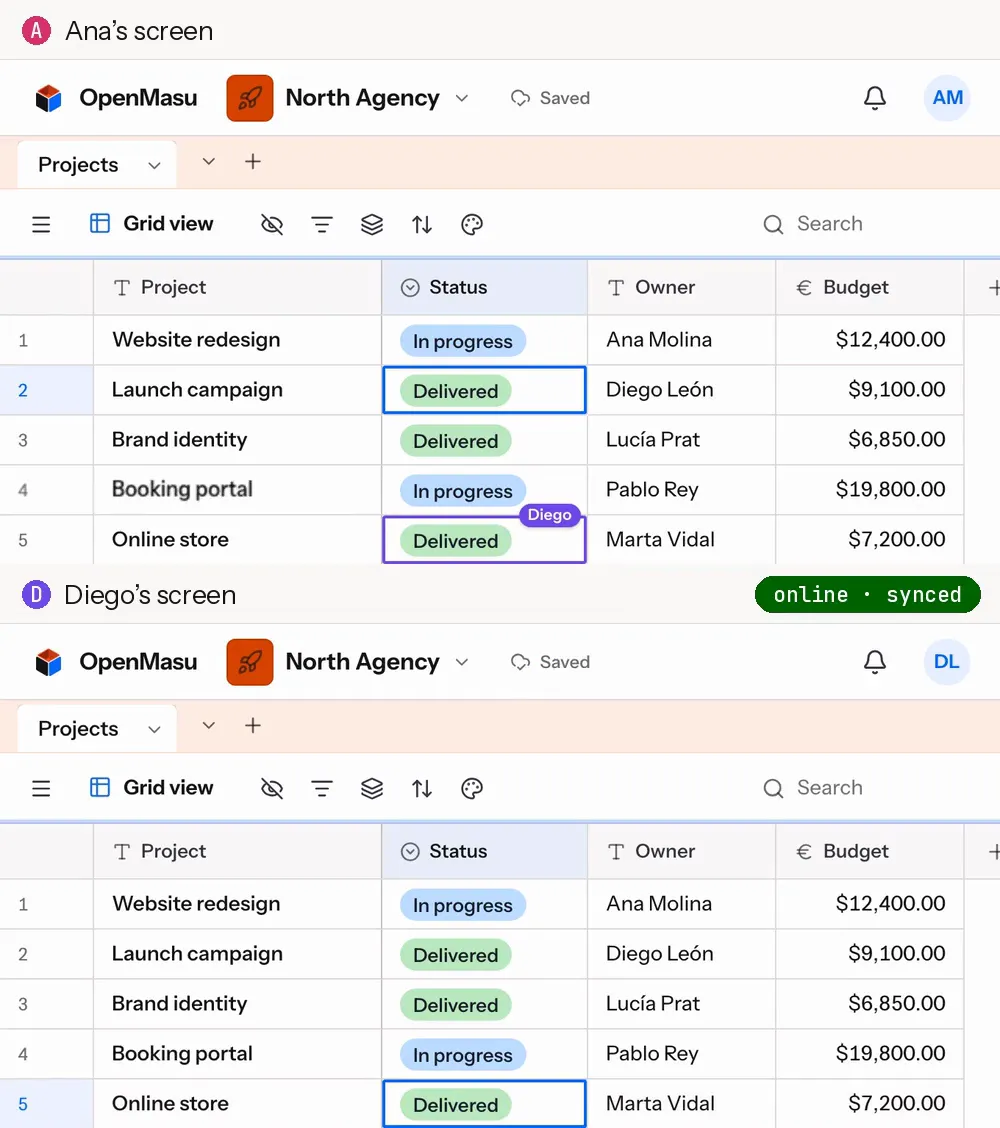Expand the tables list chevron on Diego's screen
The width and height of the screenshot is (1000, 1128).
209,726
